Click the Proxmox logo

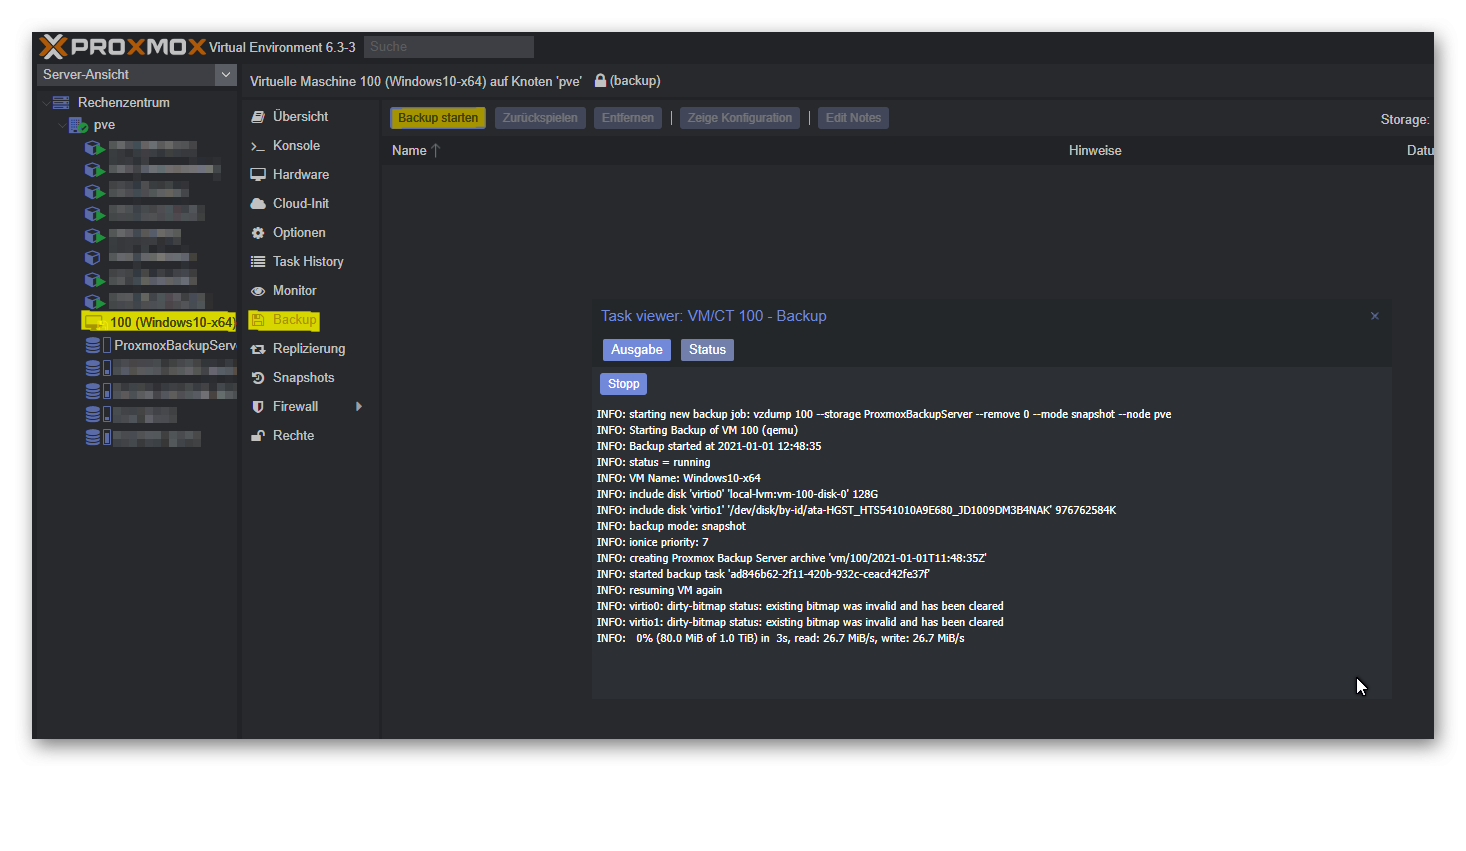122,46
